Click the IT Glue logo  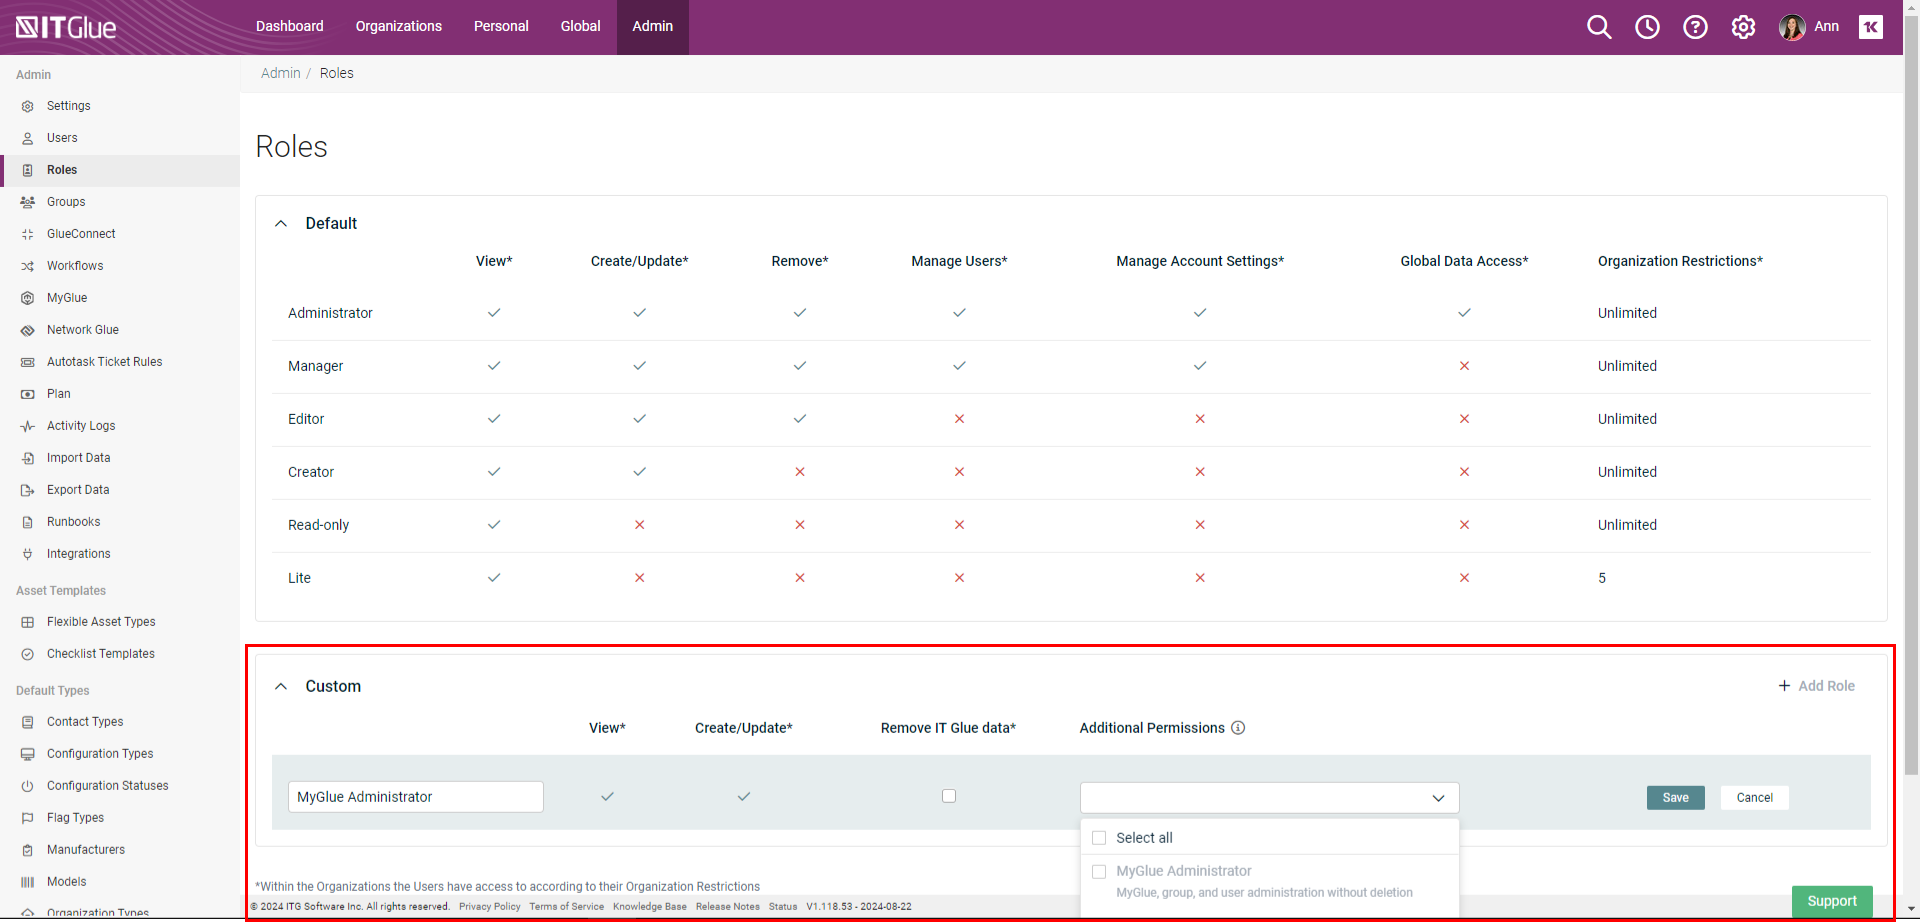coord(66,27)
